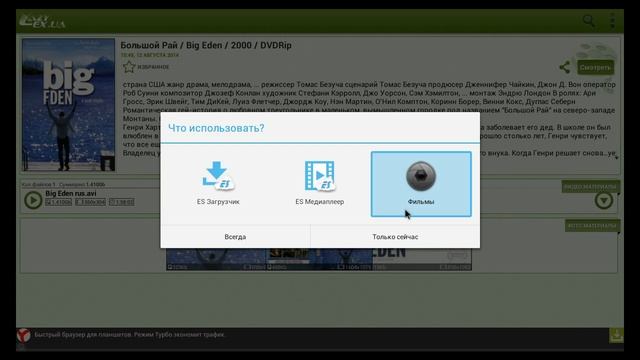The width and height of the screenshot is (640, 360).
Task: Choose the ES Загрузчик app option
Action: (x=218, y=184)
